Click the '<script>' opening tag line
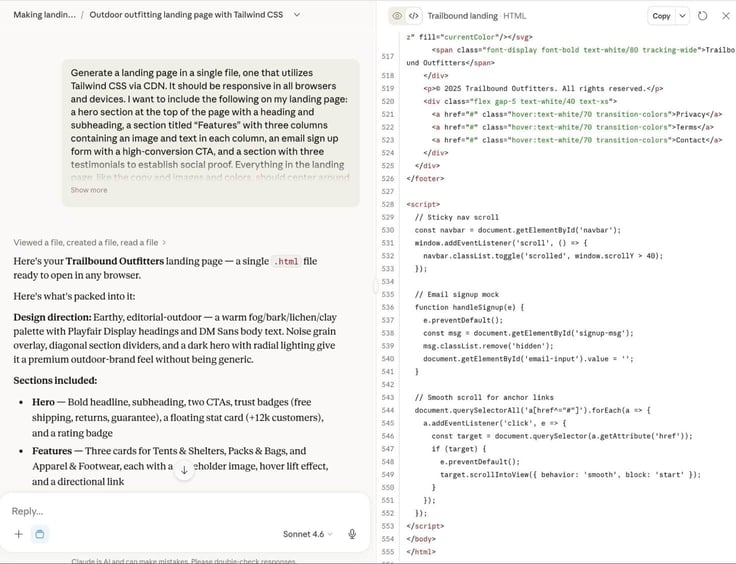 pyautogui.click(x=423, y=205)
